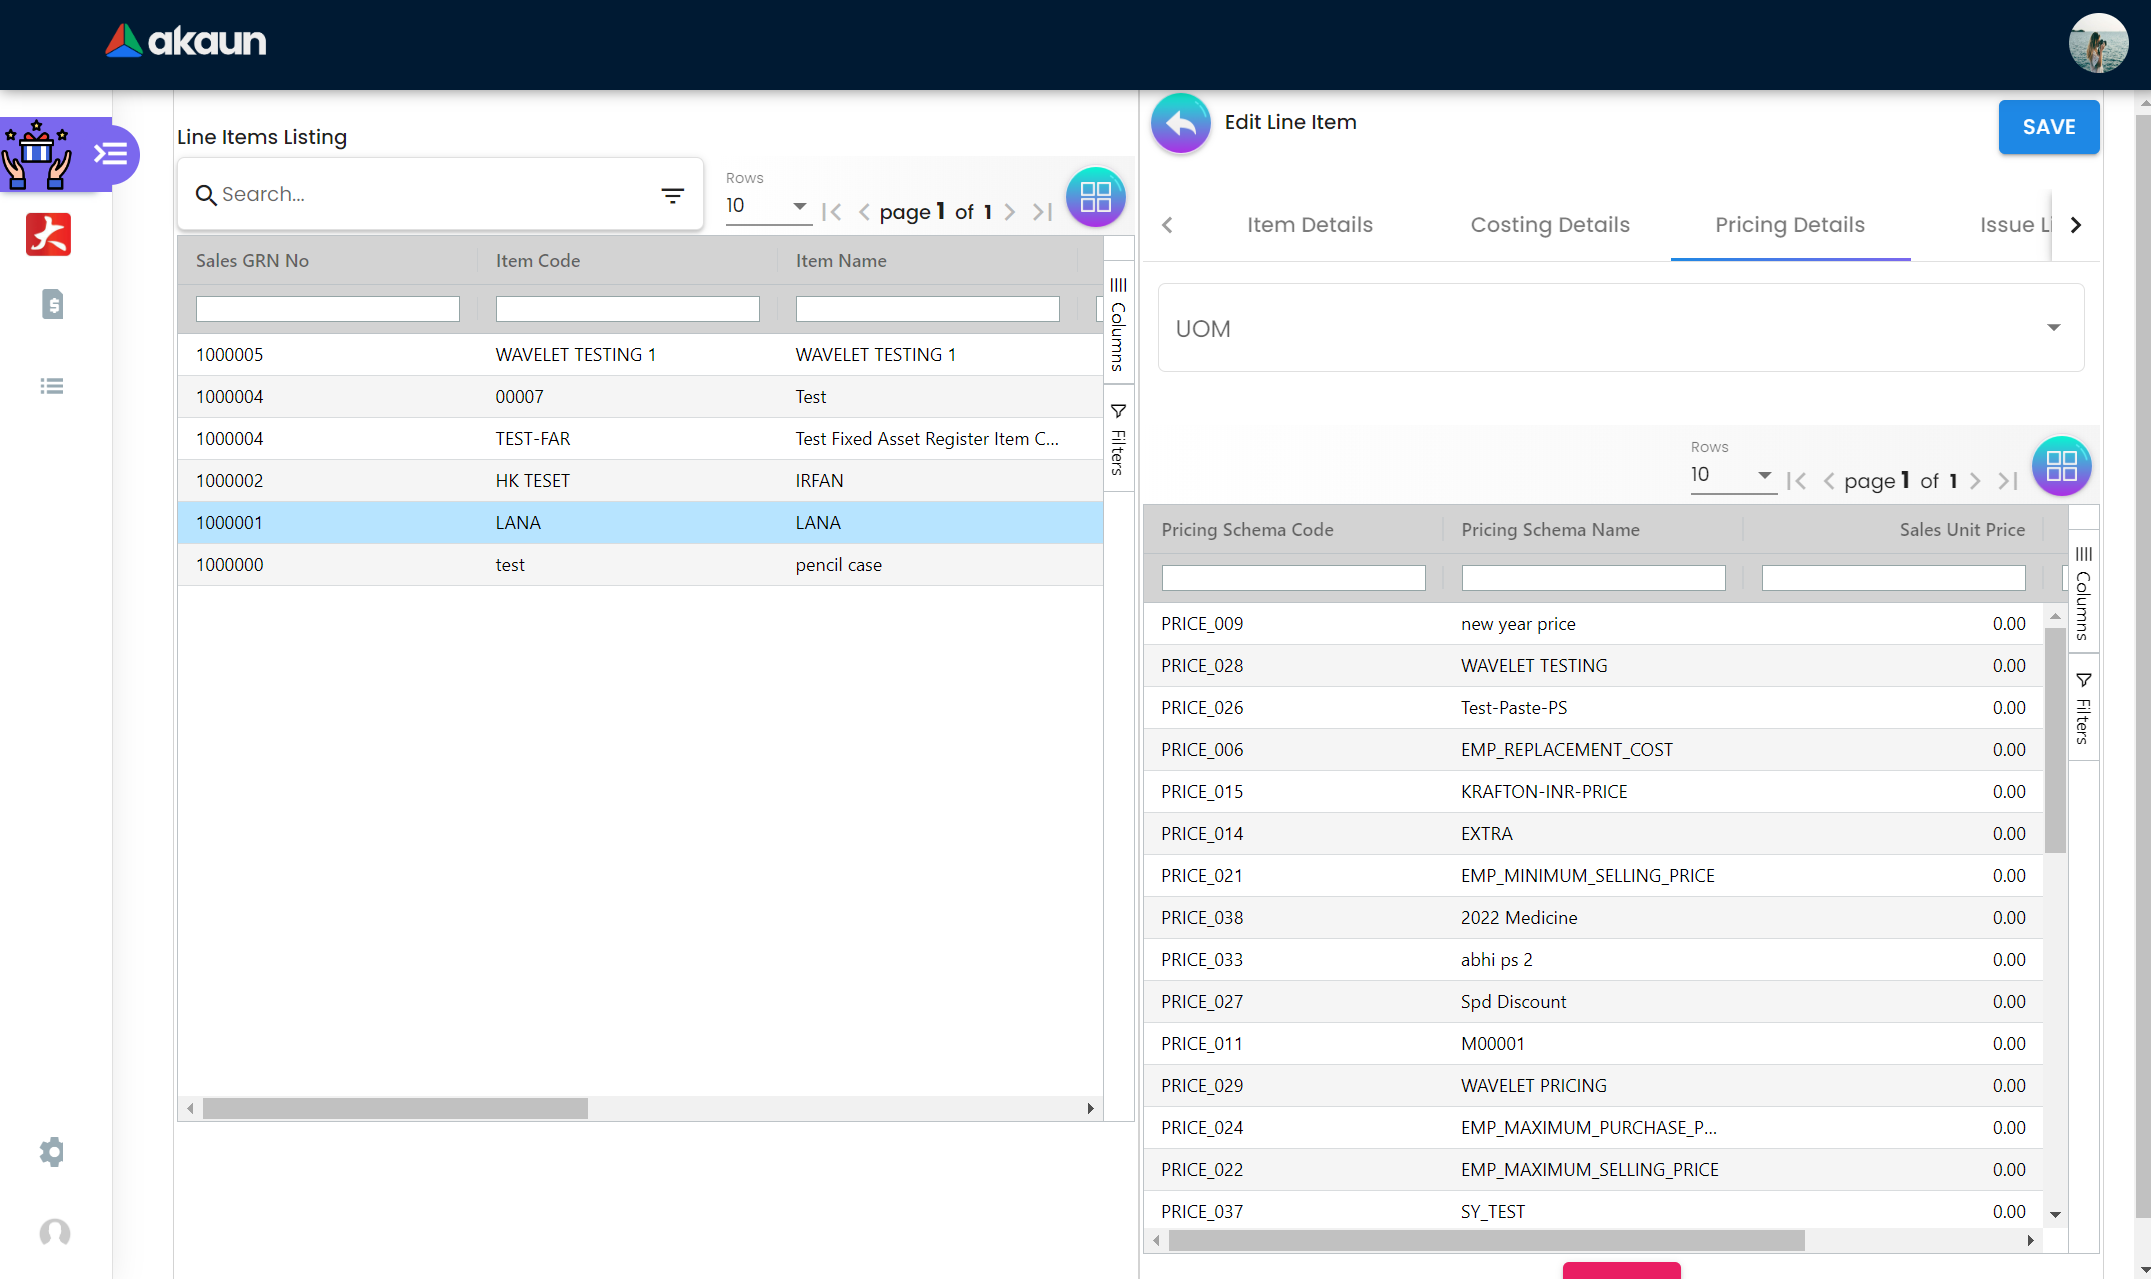Switch to the Item Details tab
The width and height of the screenshot is (2151, 1279).
point(1309,225)
